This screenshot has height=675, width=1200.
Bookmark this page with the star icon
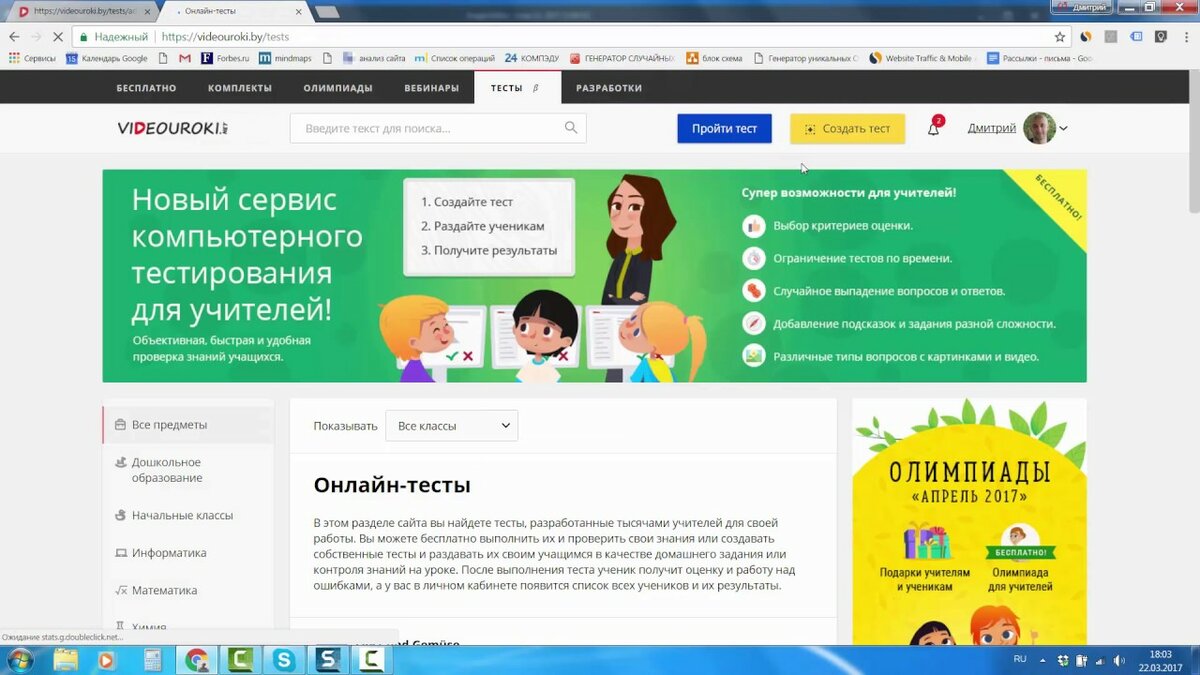tap(1060, 36)
